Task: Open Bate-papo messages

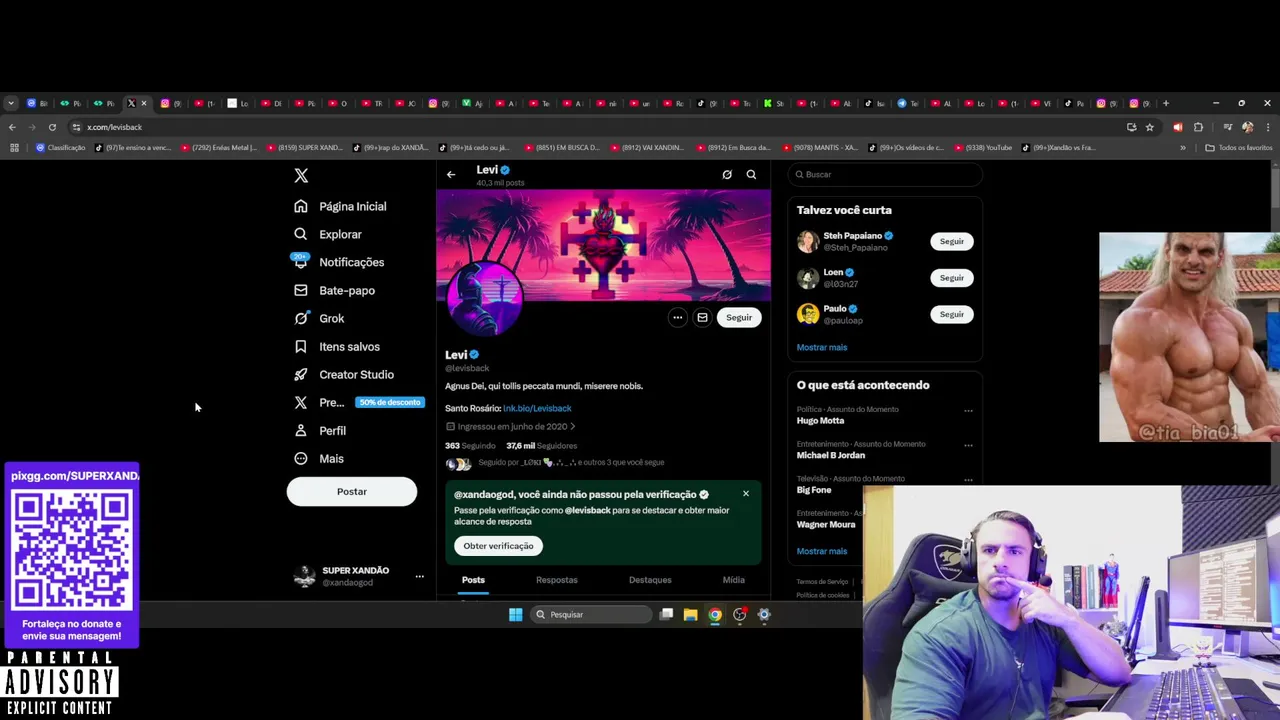Action: coord(334,290)
